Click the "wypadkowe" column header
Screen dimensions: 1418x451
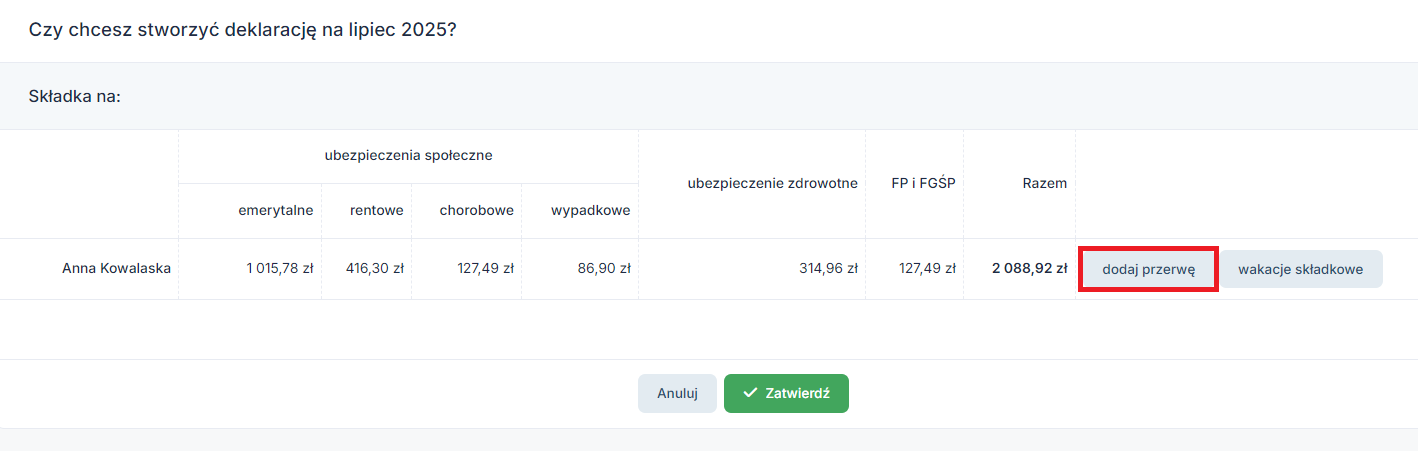[591, 210]
